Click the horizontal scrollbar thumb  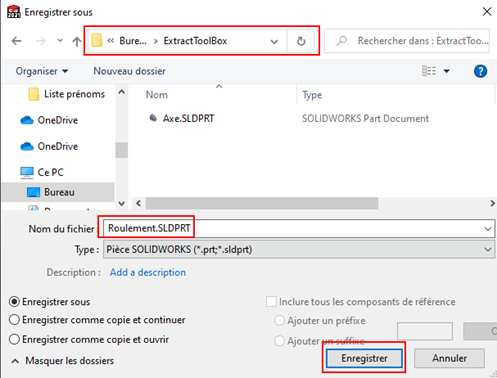pos(262,203)
